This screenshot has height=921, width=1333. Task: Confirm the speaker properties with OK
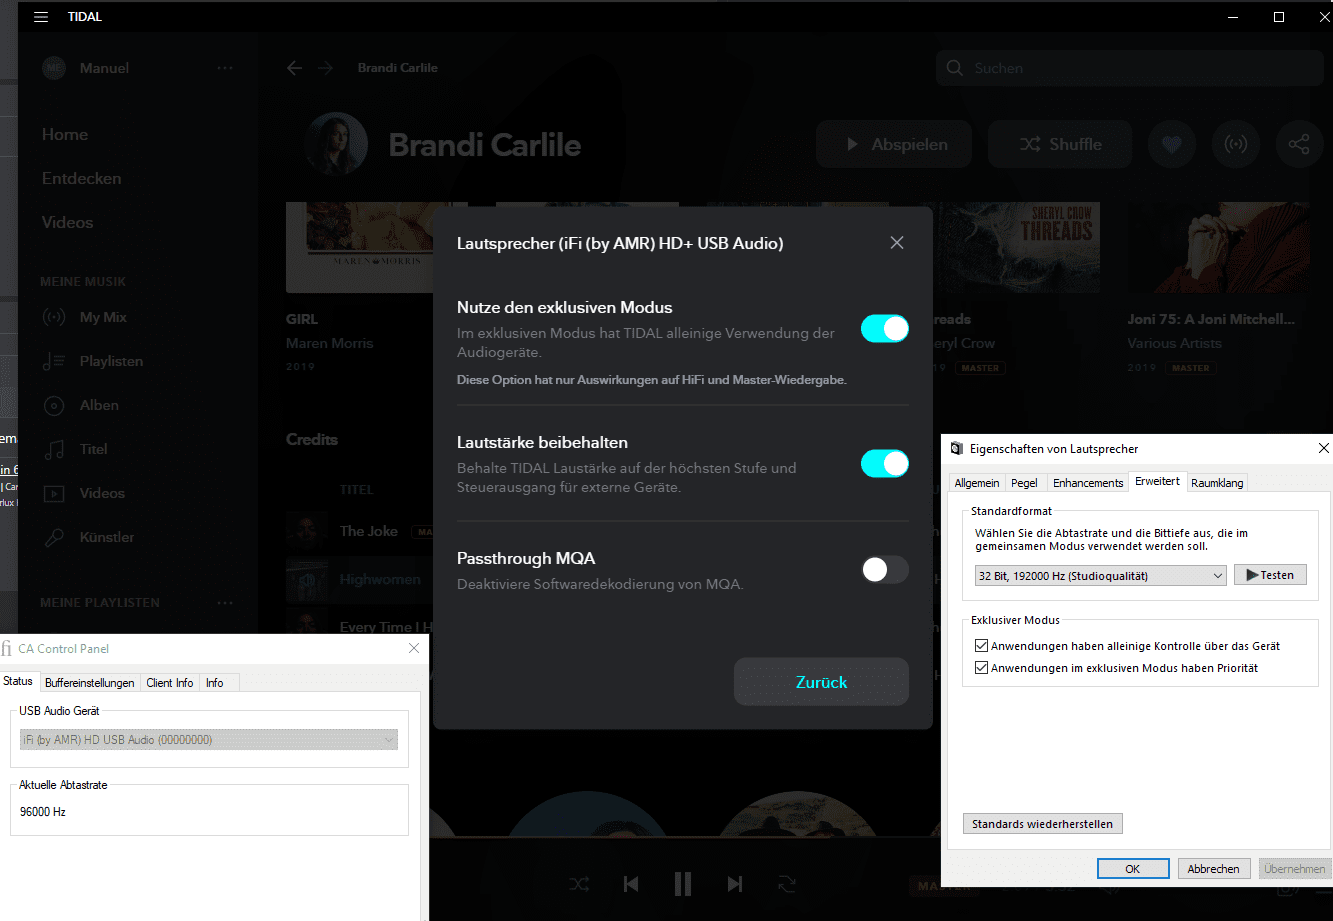1133,869
